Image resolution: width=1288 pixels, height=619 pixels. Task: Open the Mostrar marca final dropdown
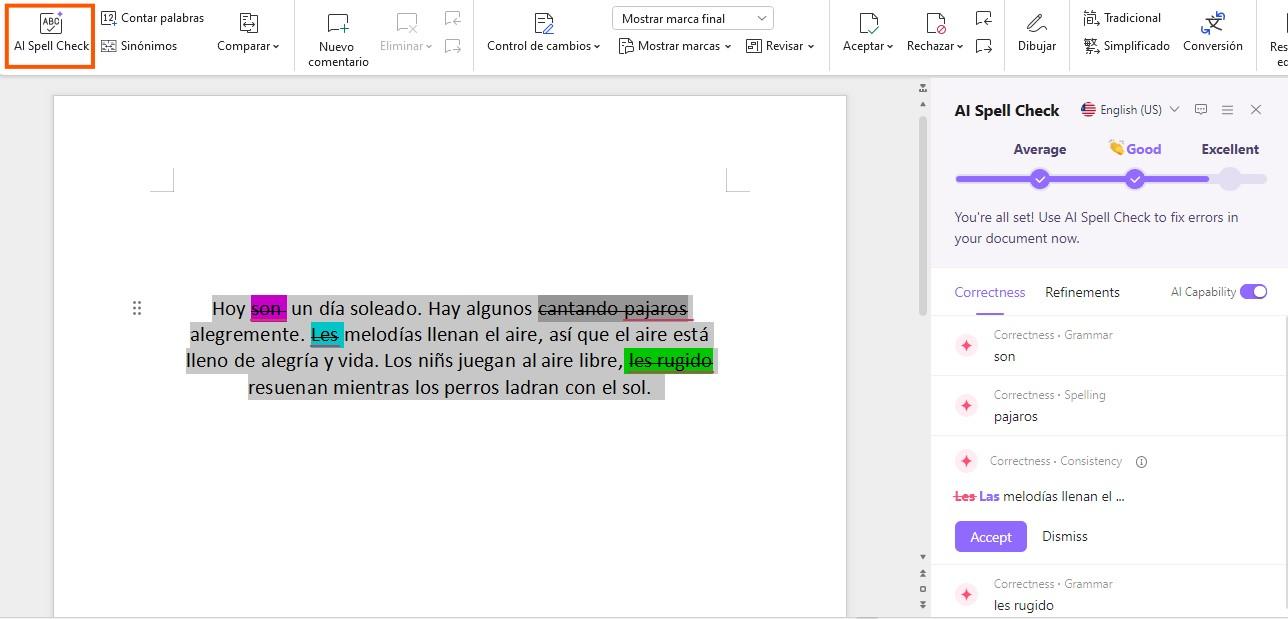691,17
